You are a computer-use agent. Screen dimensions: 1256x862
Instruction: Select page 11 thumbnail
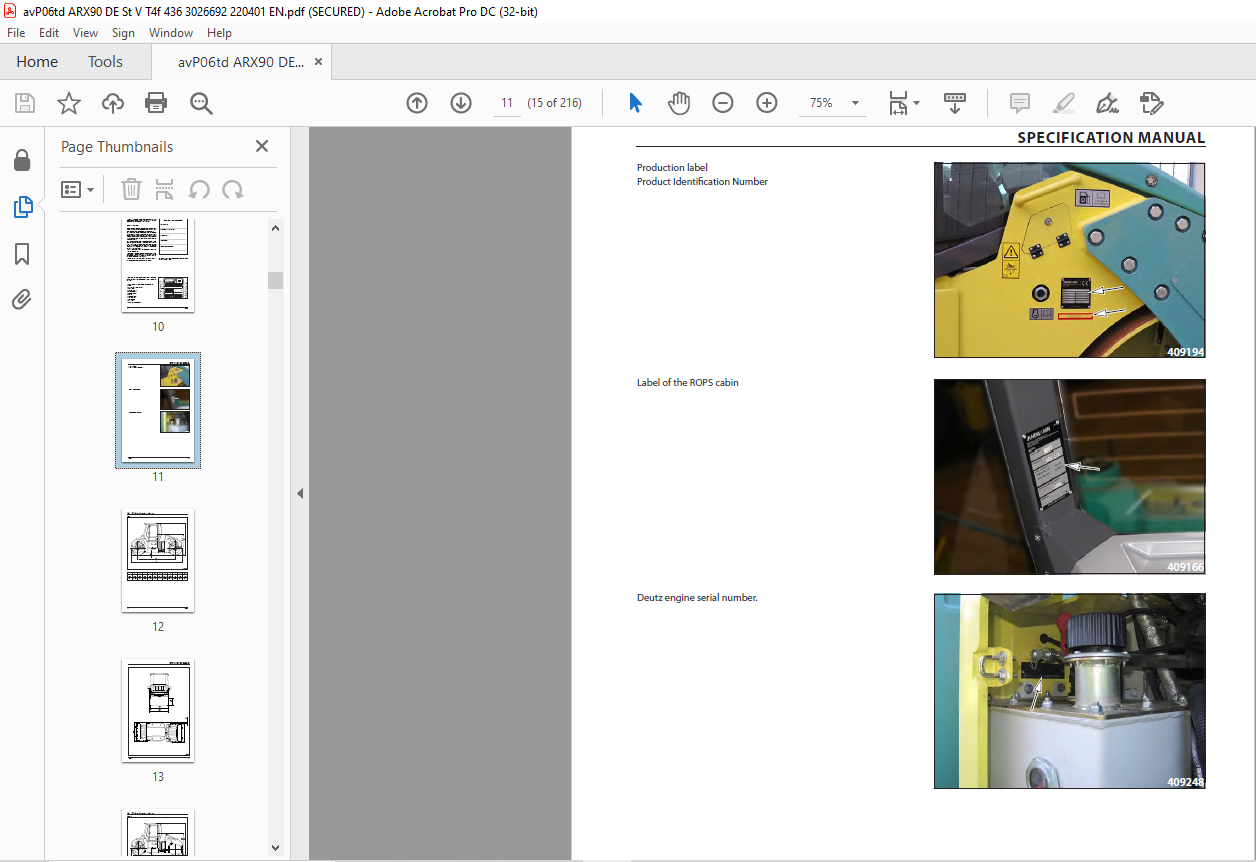coord(158,410)
